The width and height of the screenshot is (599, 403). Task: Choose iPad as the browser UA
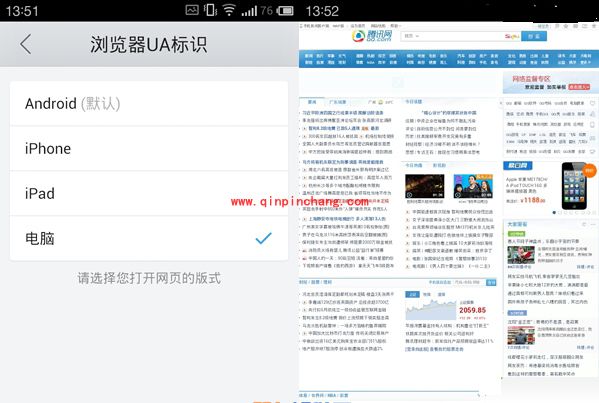(149, 194)
